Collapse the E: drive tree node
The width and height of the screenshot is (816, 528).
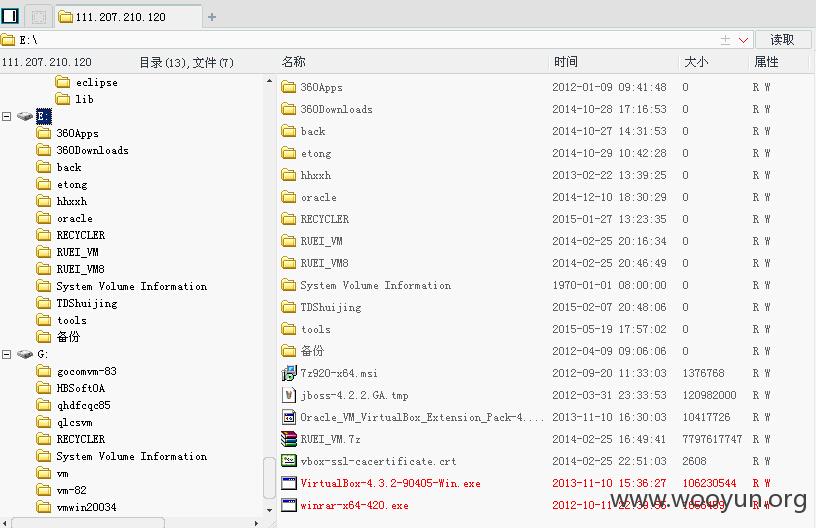point(6,116)
